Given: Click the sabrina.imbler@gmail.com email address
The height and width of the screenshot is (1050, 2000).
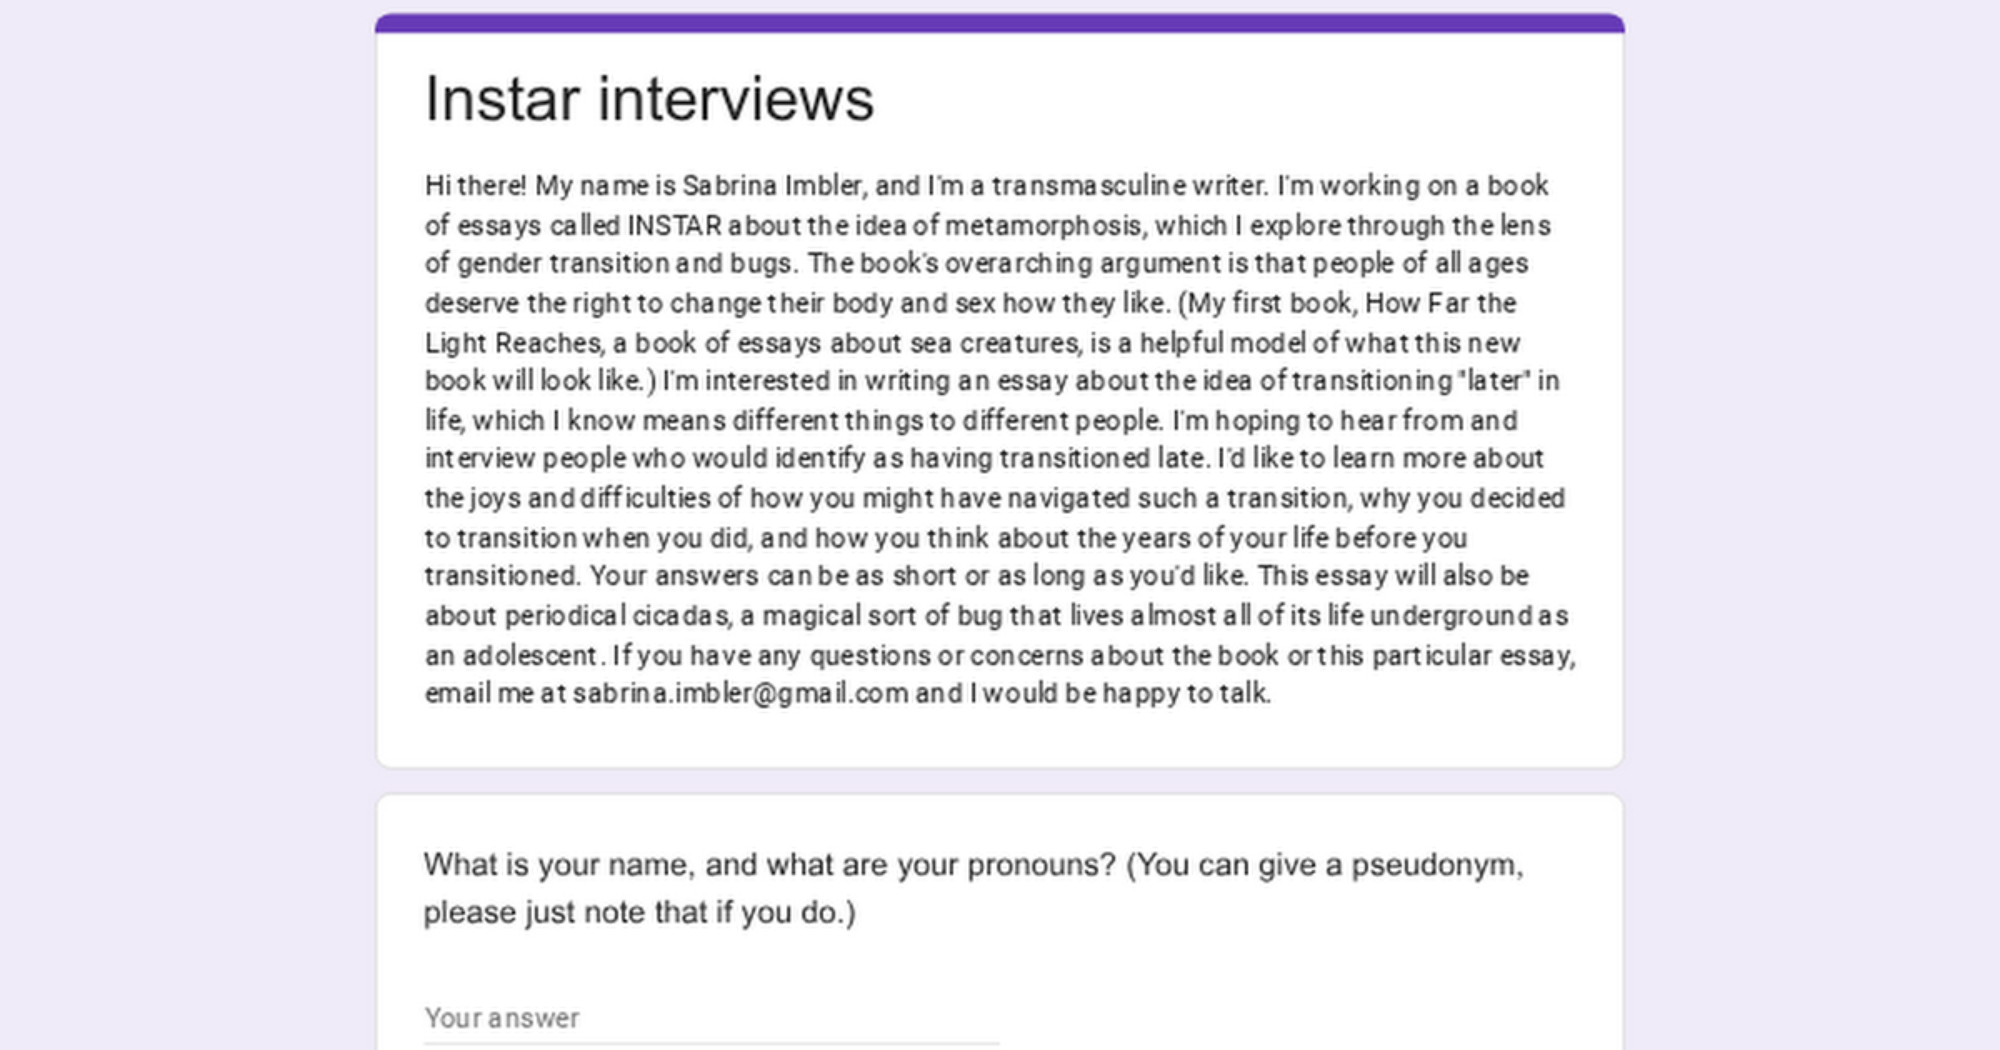Looking at the screenshot, I should coord(740,693).
